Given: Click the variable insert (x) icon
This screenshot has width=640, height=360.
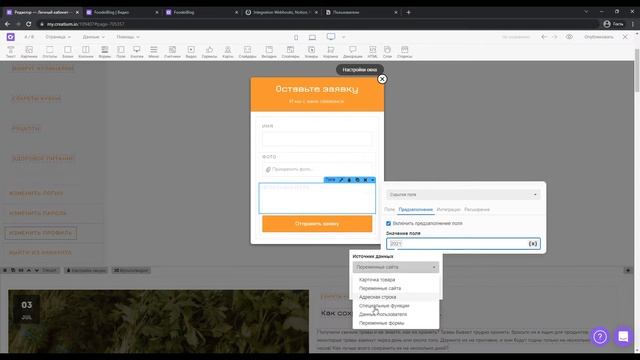Looking at the screenshot, I should point(533,244).
